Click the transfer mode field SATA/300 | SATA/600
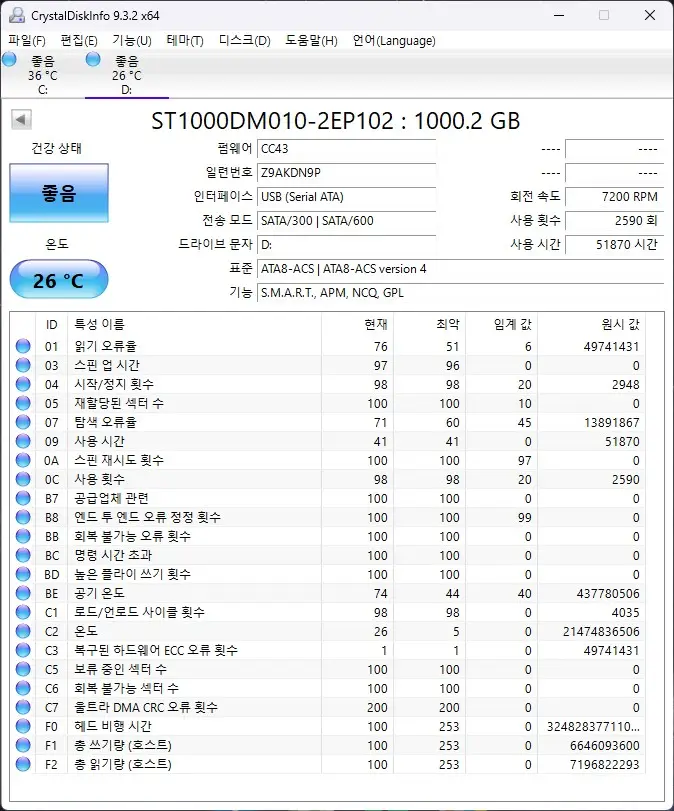This screenshot has height=811, width=674. coord(347,221)
